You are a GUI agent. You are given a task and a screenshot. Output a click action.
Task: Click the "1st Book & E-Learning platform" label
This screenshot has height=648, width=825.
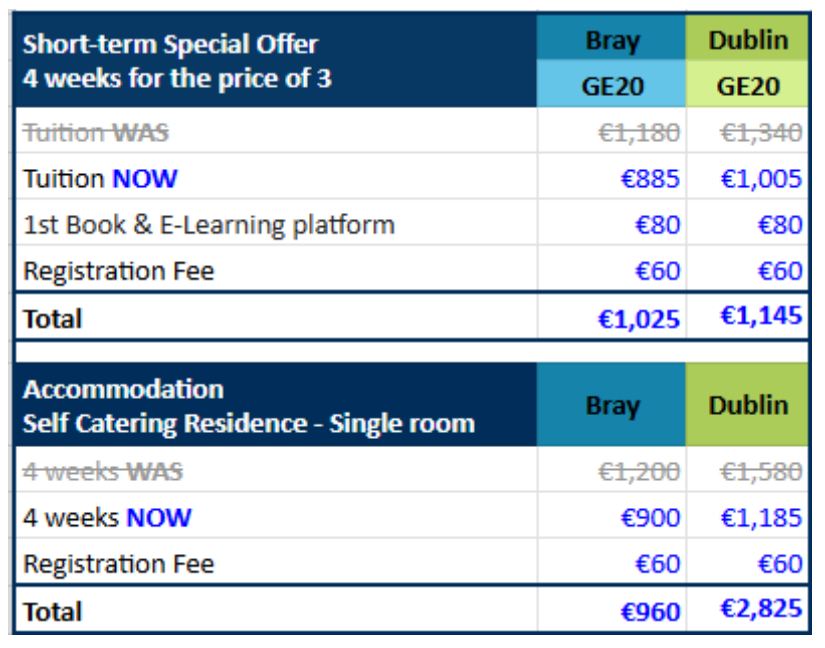[x=209, y=225]
